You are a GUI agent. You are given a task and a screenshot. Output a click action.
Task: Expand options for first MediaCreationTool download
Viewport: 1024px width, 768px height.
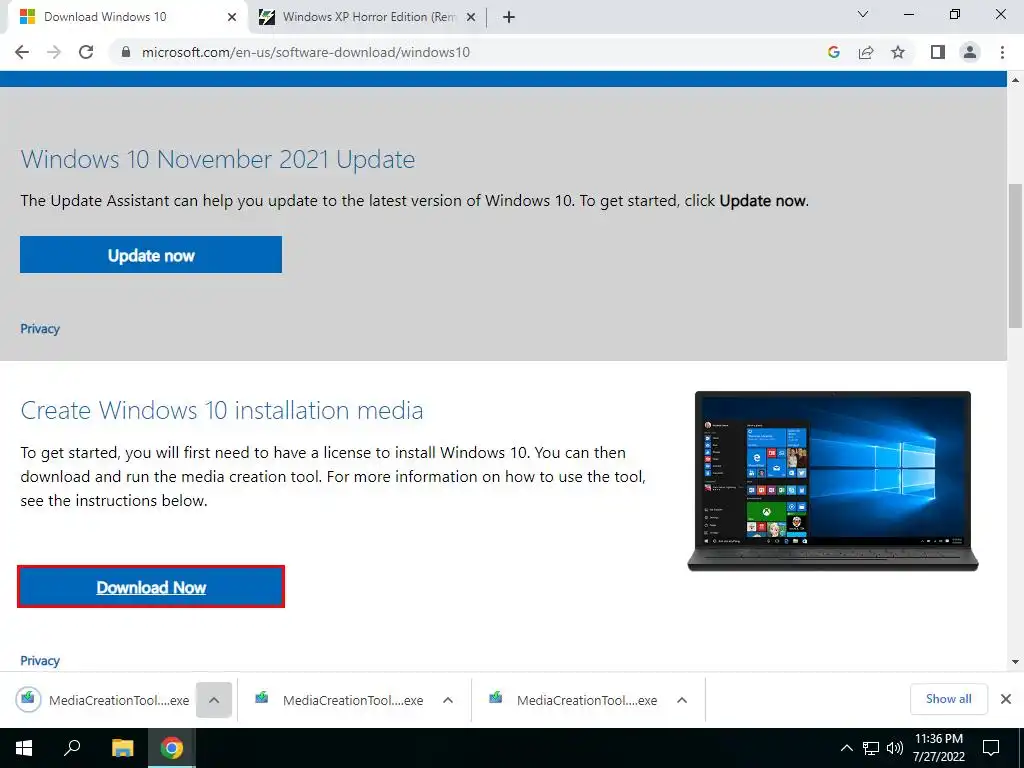[x=214, y=700]
